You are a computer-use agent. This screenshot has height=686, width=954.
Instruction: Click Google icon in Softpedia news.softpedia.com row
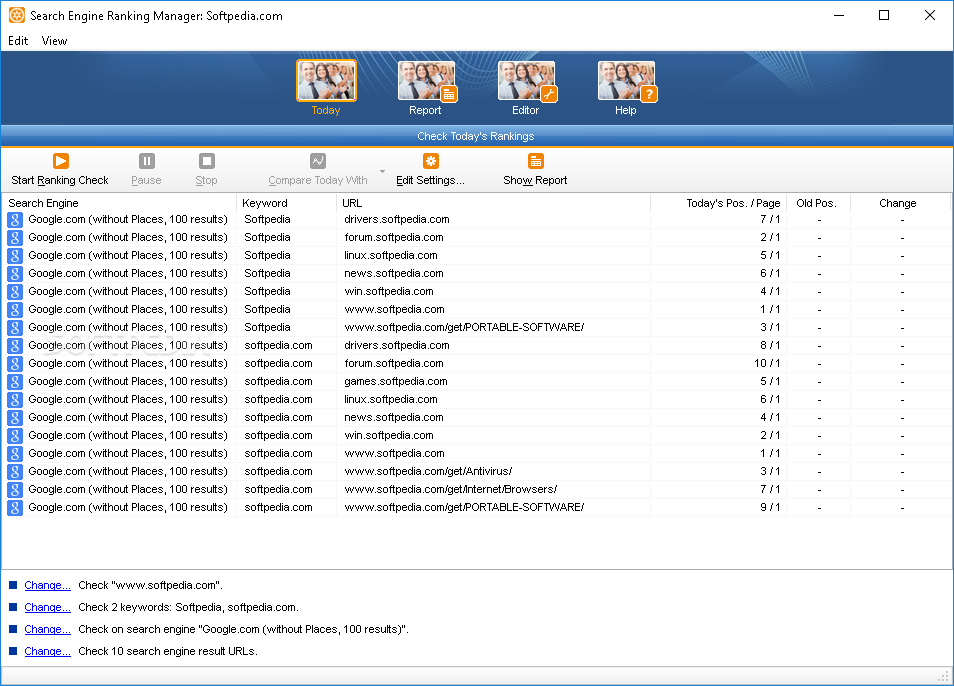15,274
